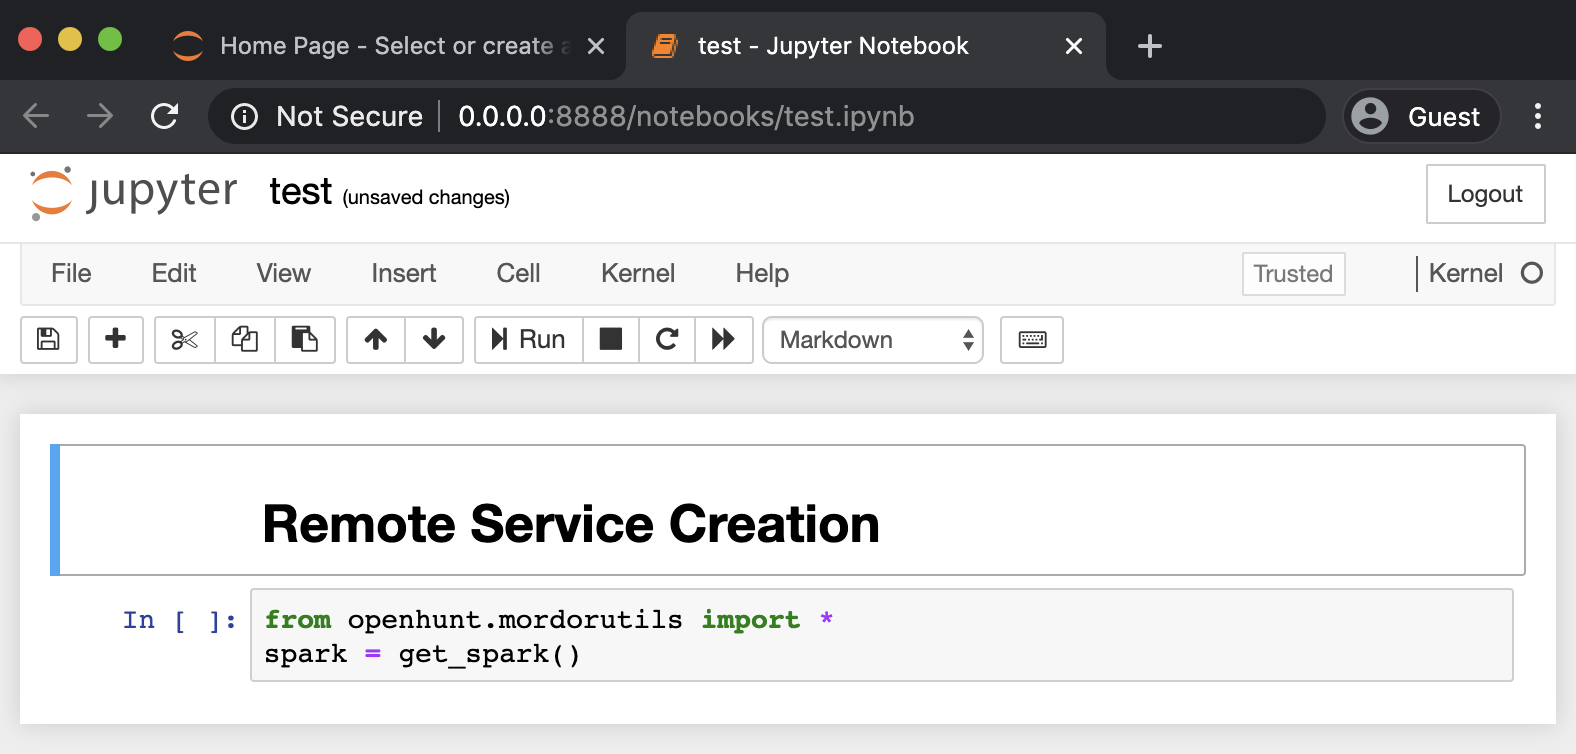Click the Logout button
This screenshot has width=1576, height=754.
[1485, 194]
